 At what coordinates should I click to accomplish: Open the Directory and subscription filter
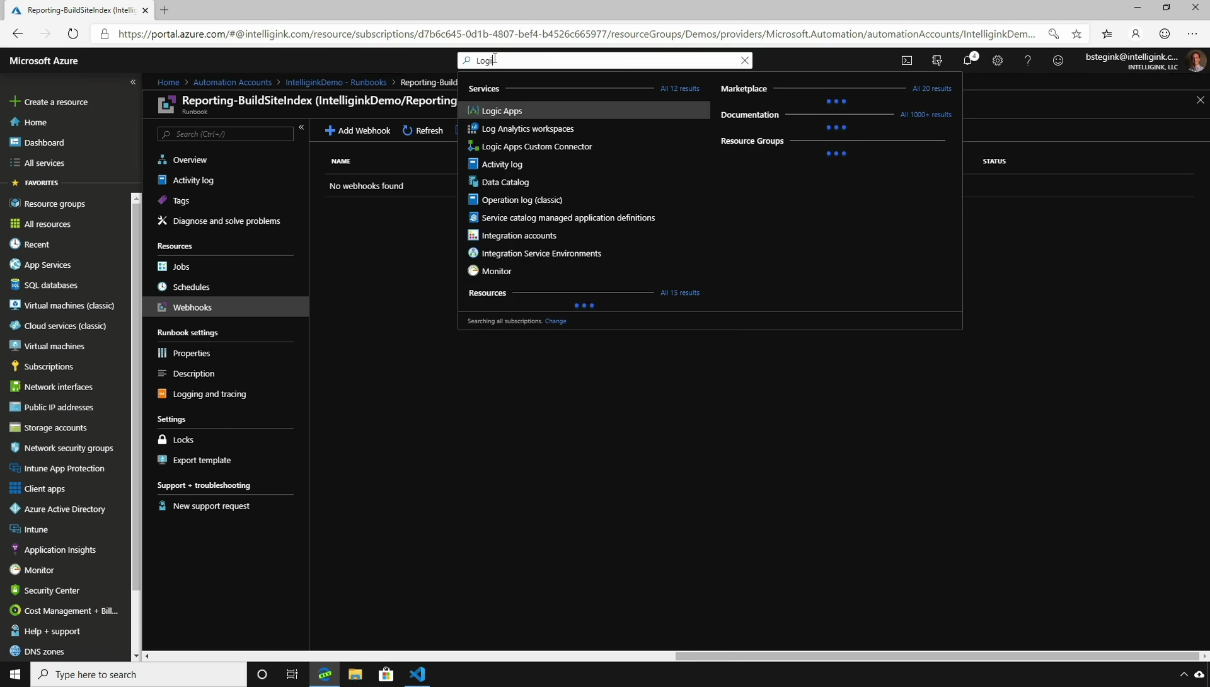[x=937, y=60]
